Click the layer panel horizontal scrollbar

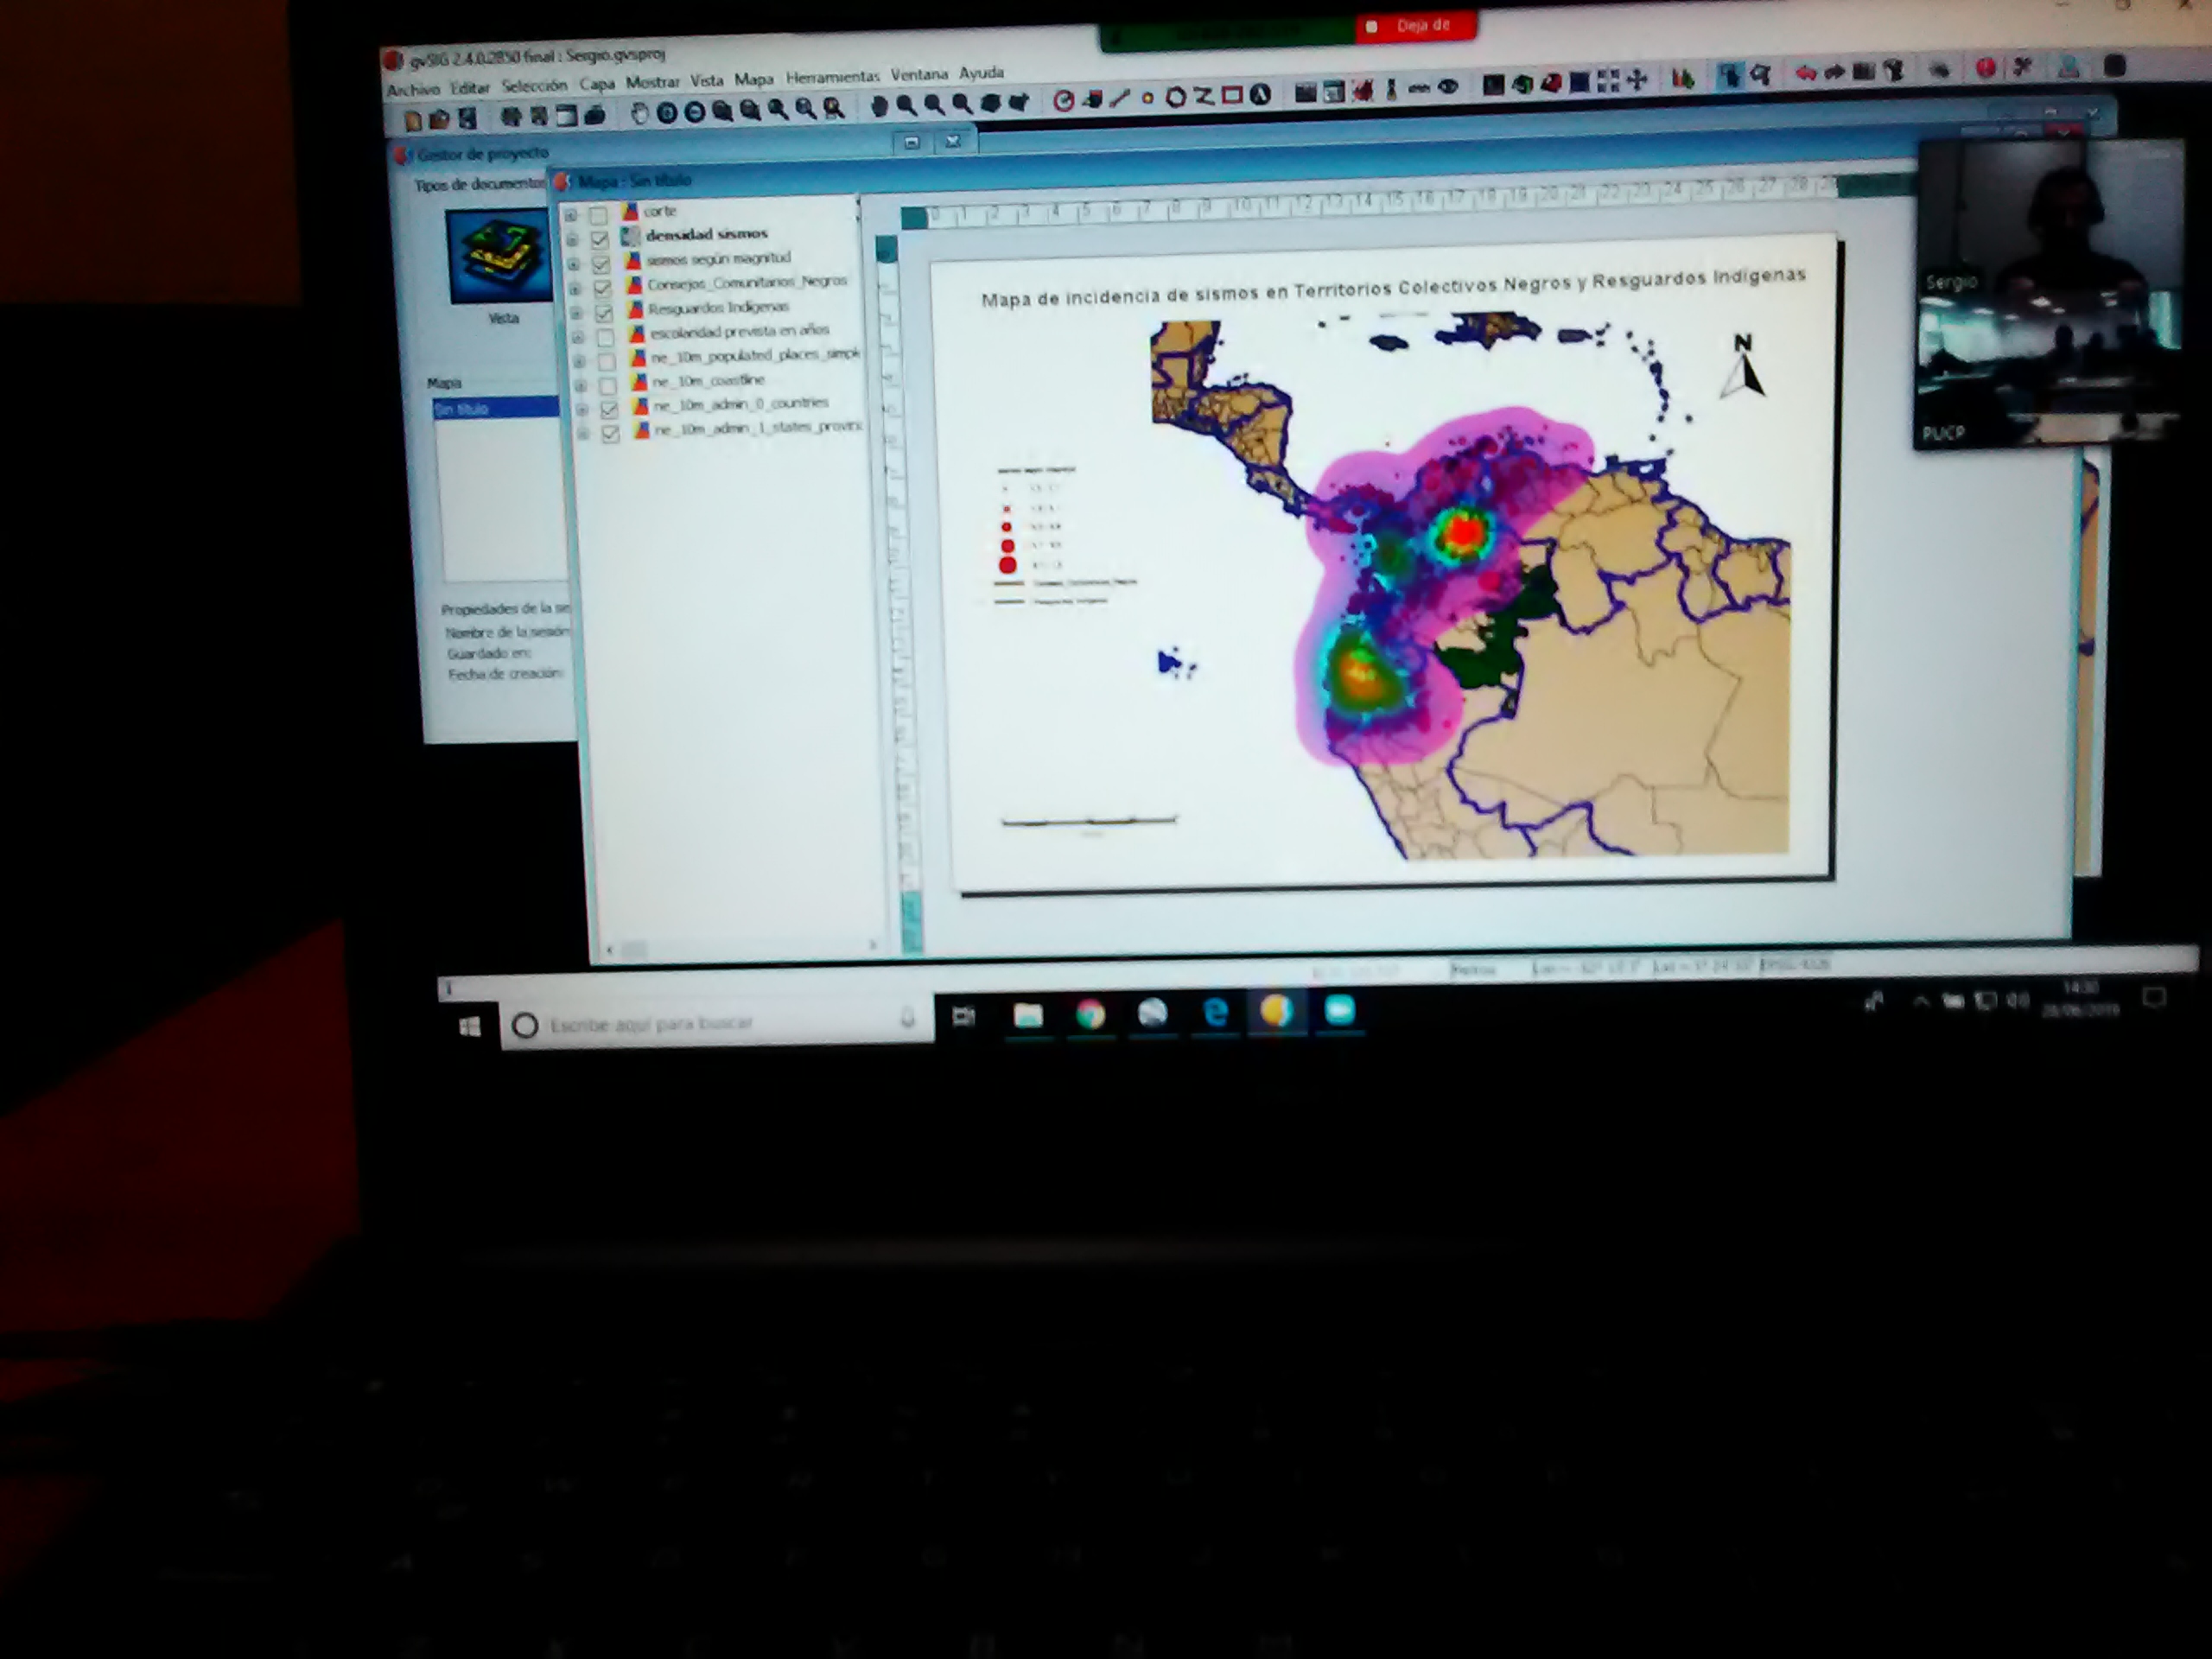[740, 947]
